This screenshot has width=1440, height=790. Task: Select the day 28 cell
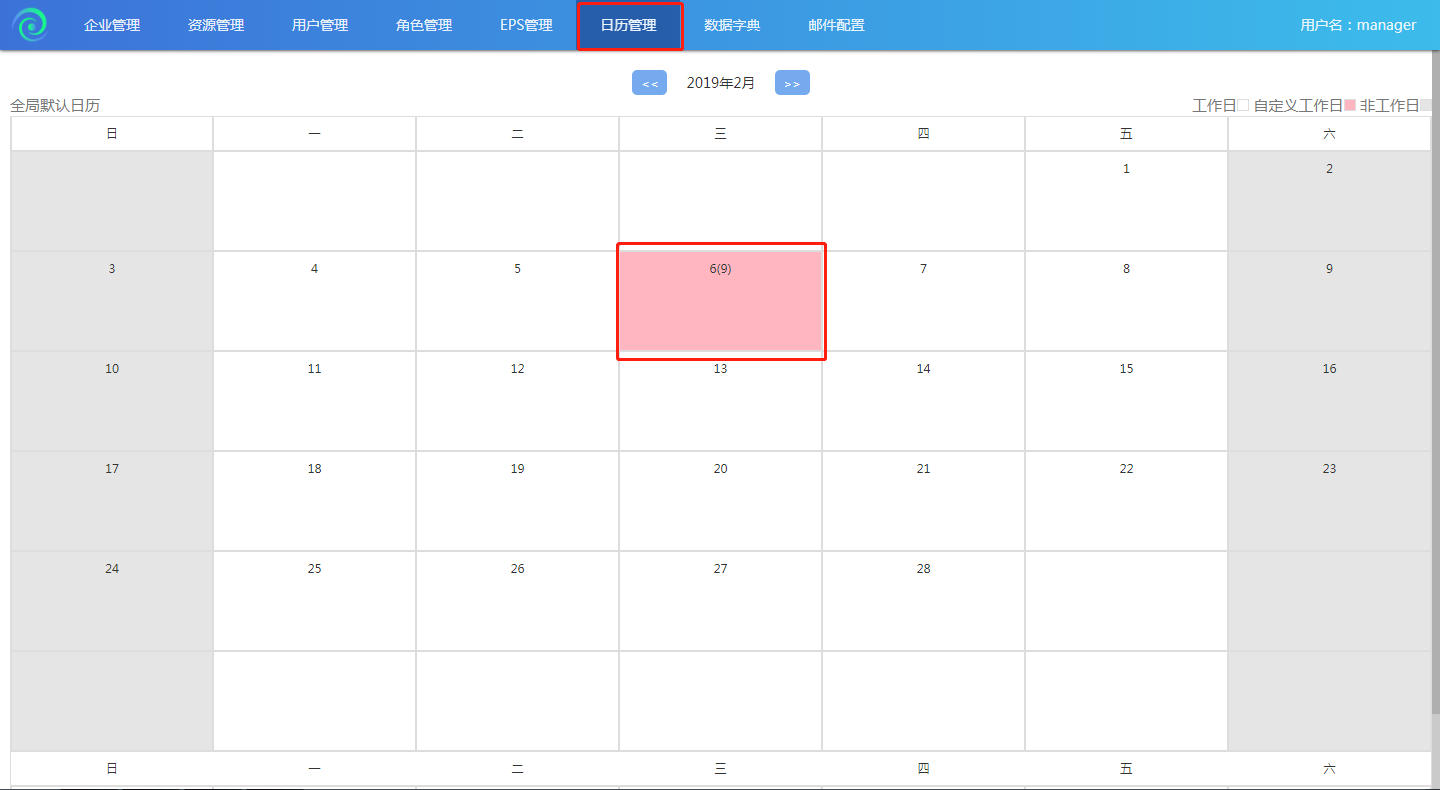(x=923, y=601)
